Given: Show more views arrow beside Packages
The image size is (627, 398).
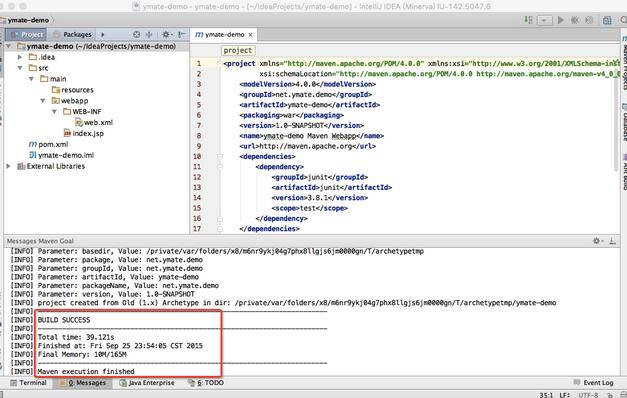Looking at the screenshot, I should pyautogui.click(x=103, y=34).
